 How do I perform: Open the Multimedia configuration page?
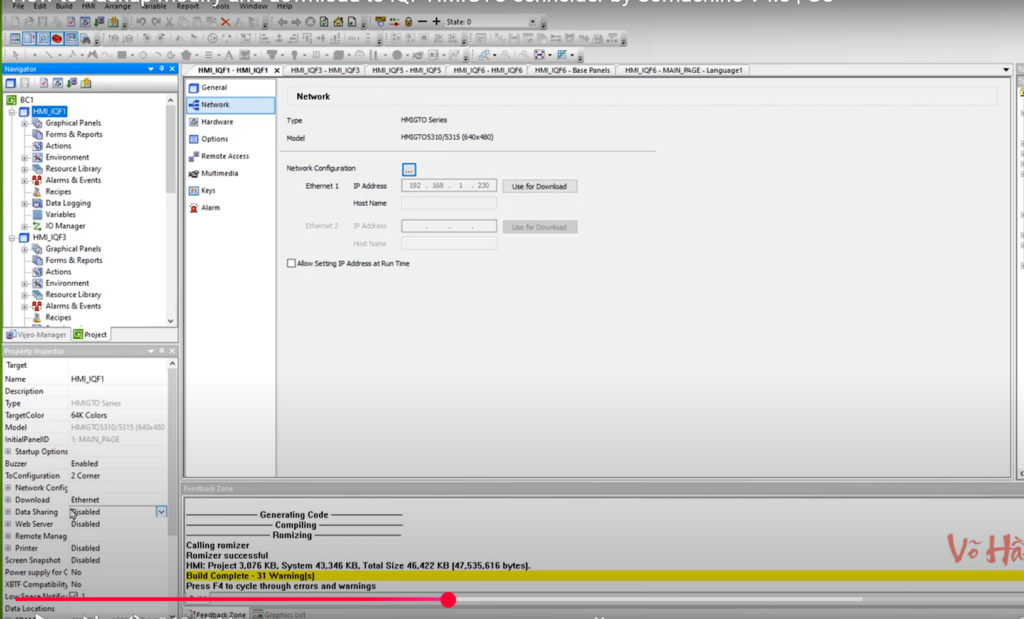pyautogui.click(x=219, y=172)
